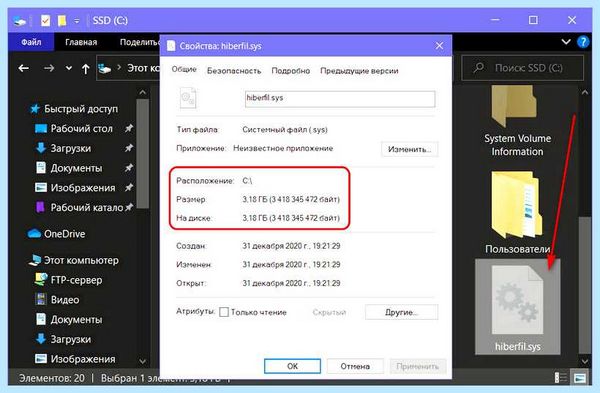Click the Изменить... button
The width and height of the screenshot is (600, 393).
pos(409,149)
